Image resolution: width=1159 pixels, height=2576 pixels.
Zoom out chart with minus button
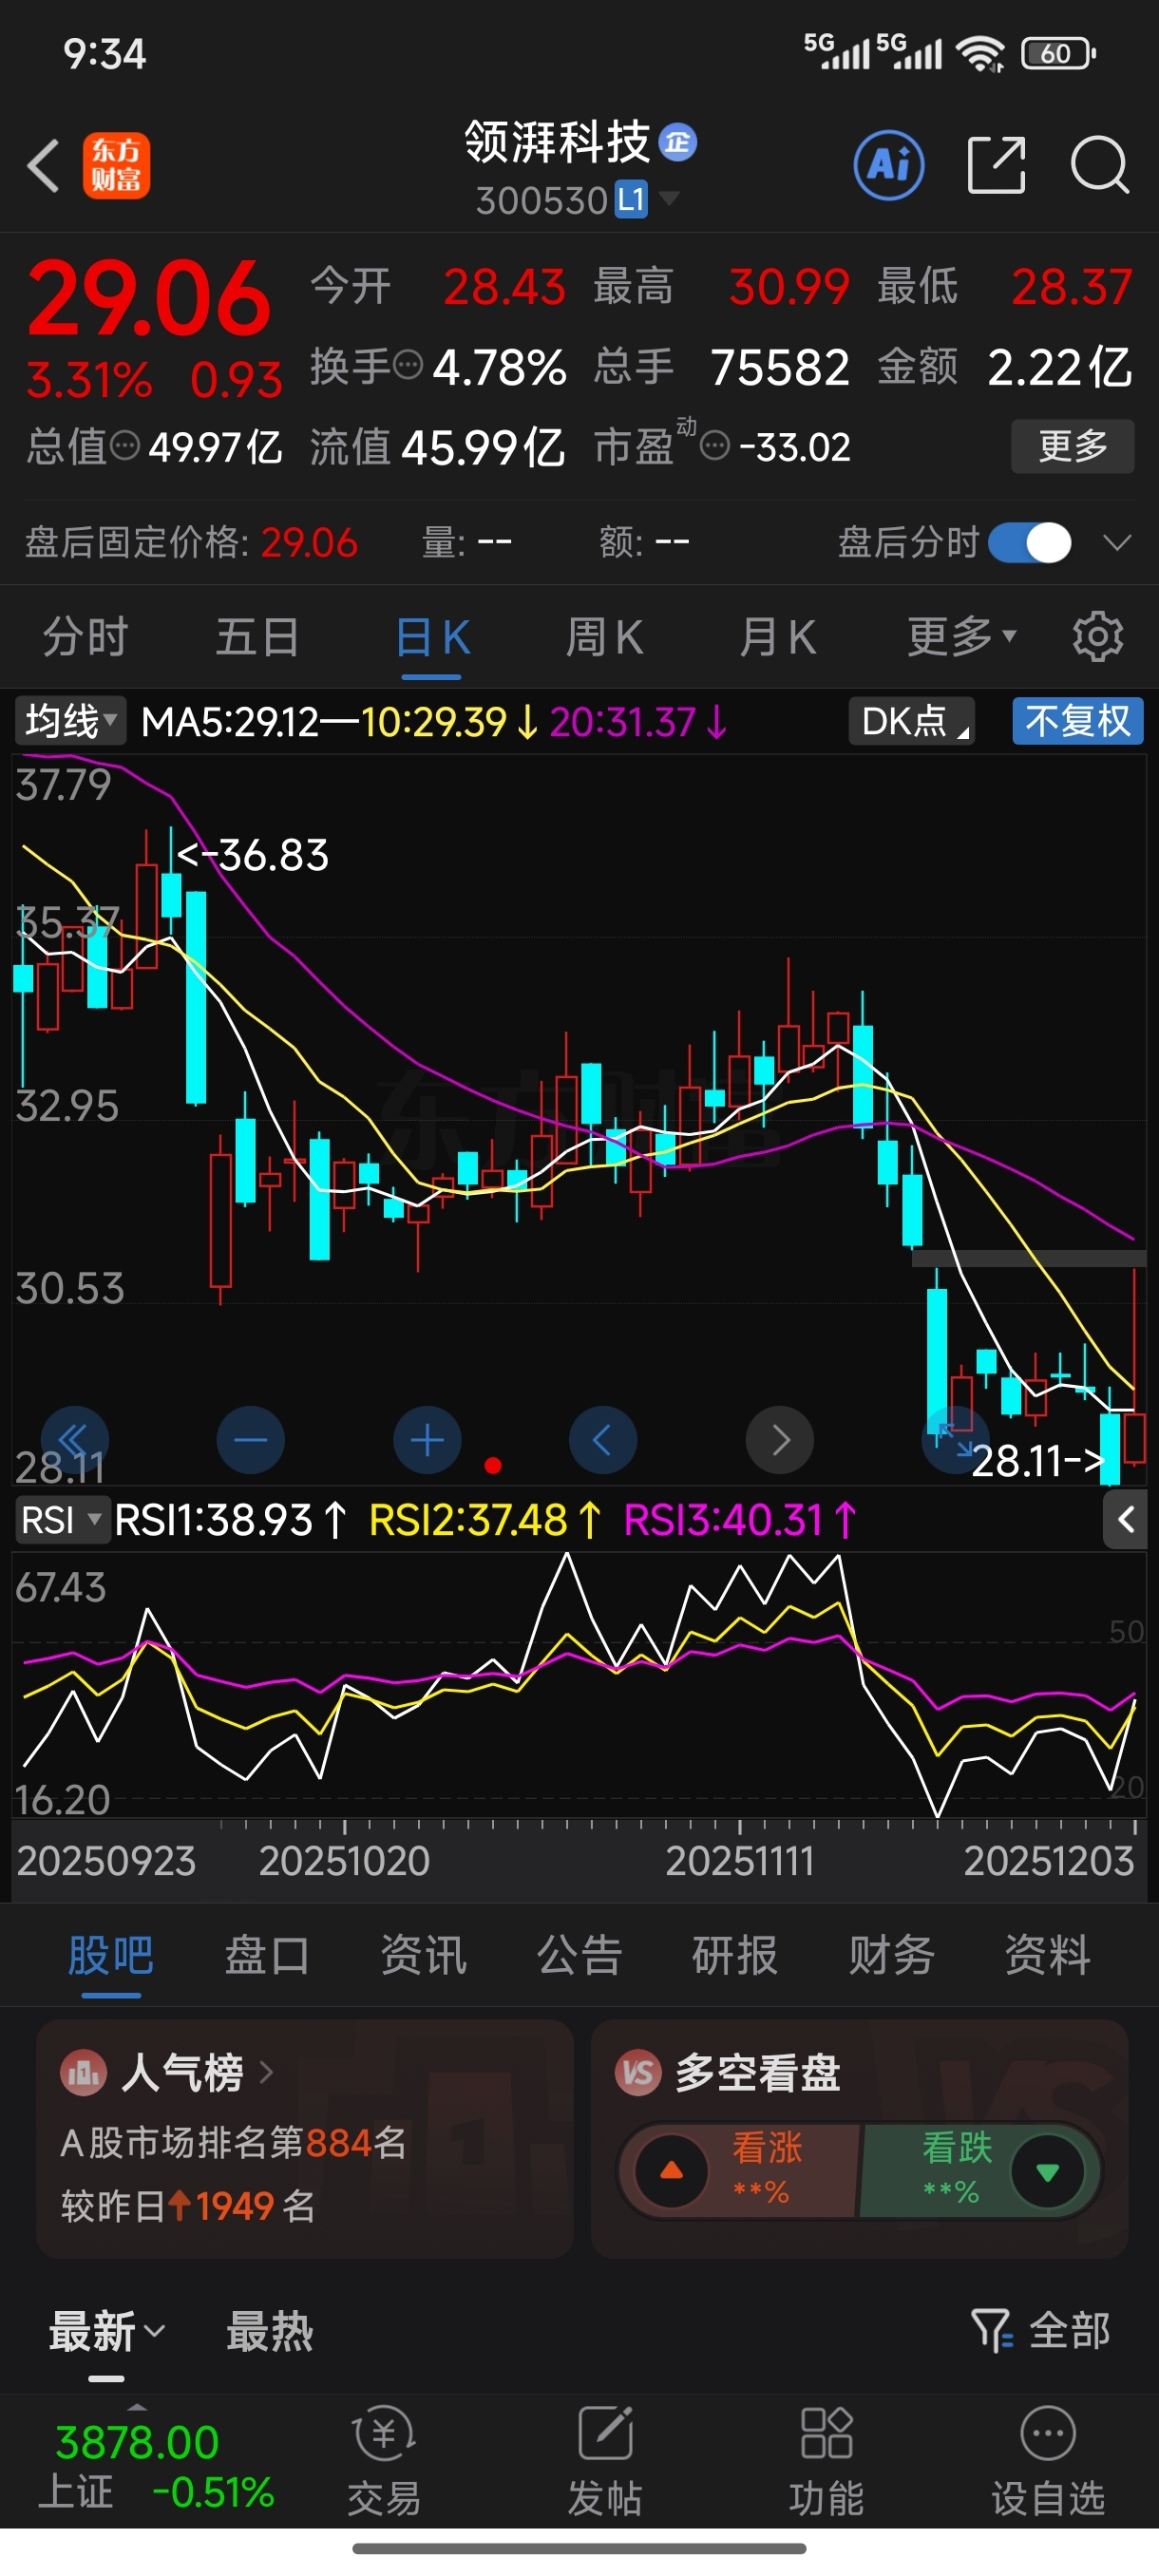coord(251,1441)
